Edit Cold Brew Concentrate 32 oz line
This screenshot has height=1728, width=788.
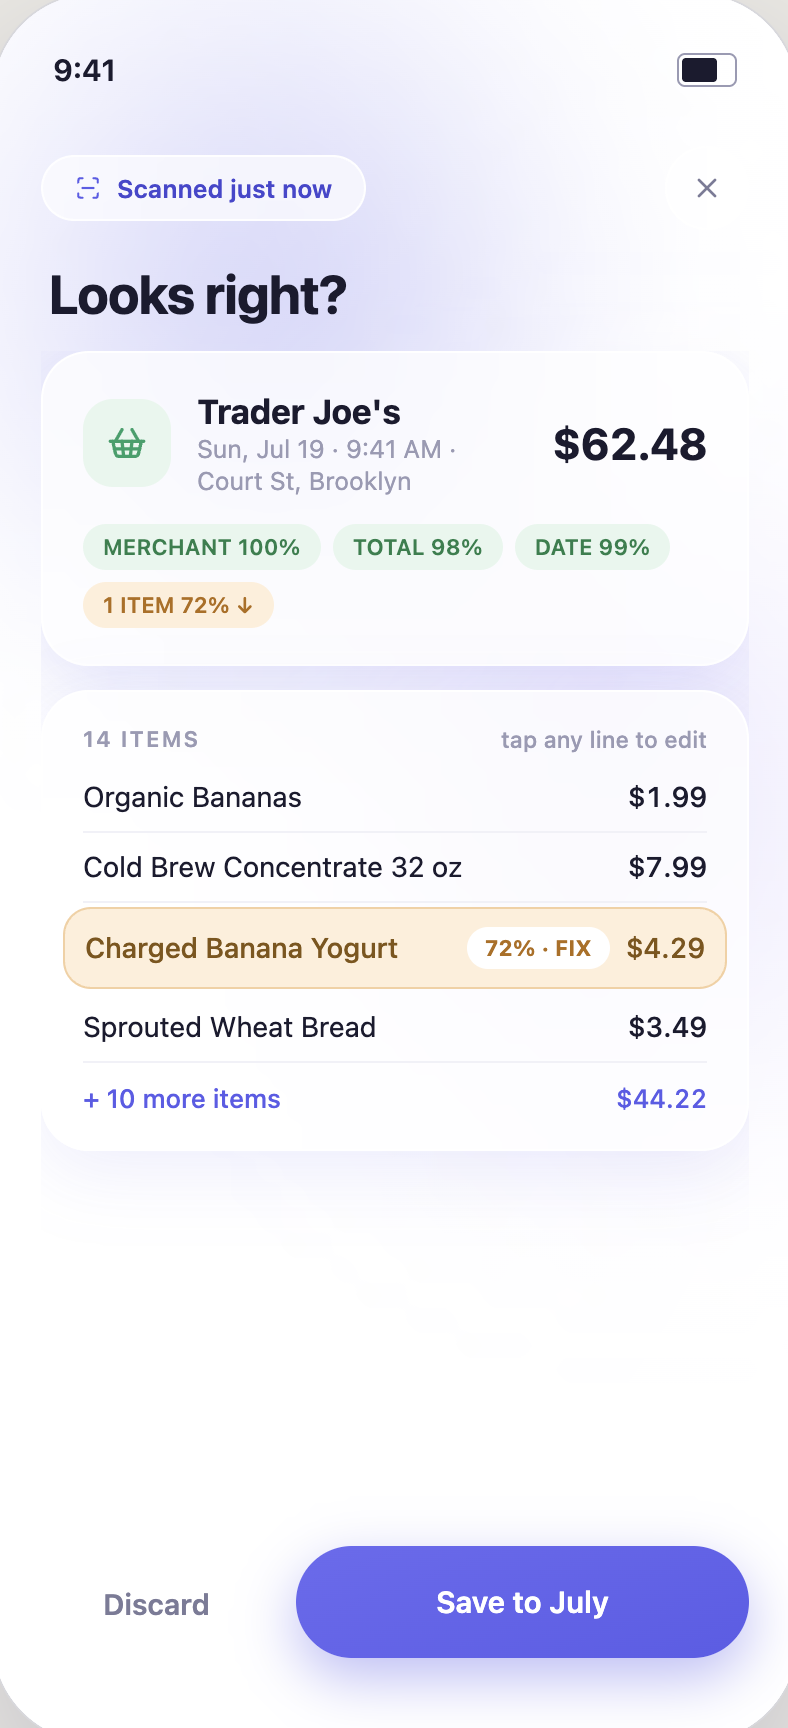(x=395, y=867)
